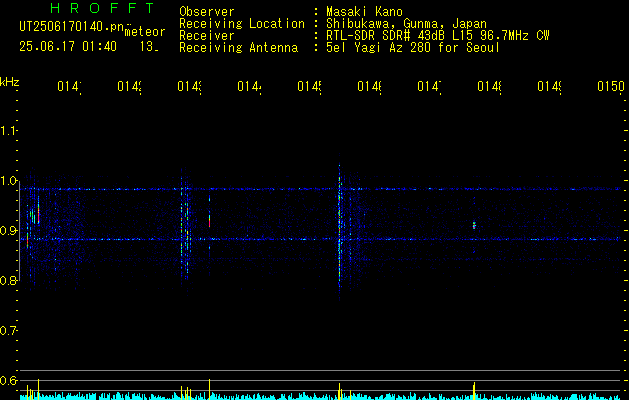
Task: Click the 1.0 frequency axis label
Action: click(8, 181)
